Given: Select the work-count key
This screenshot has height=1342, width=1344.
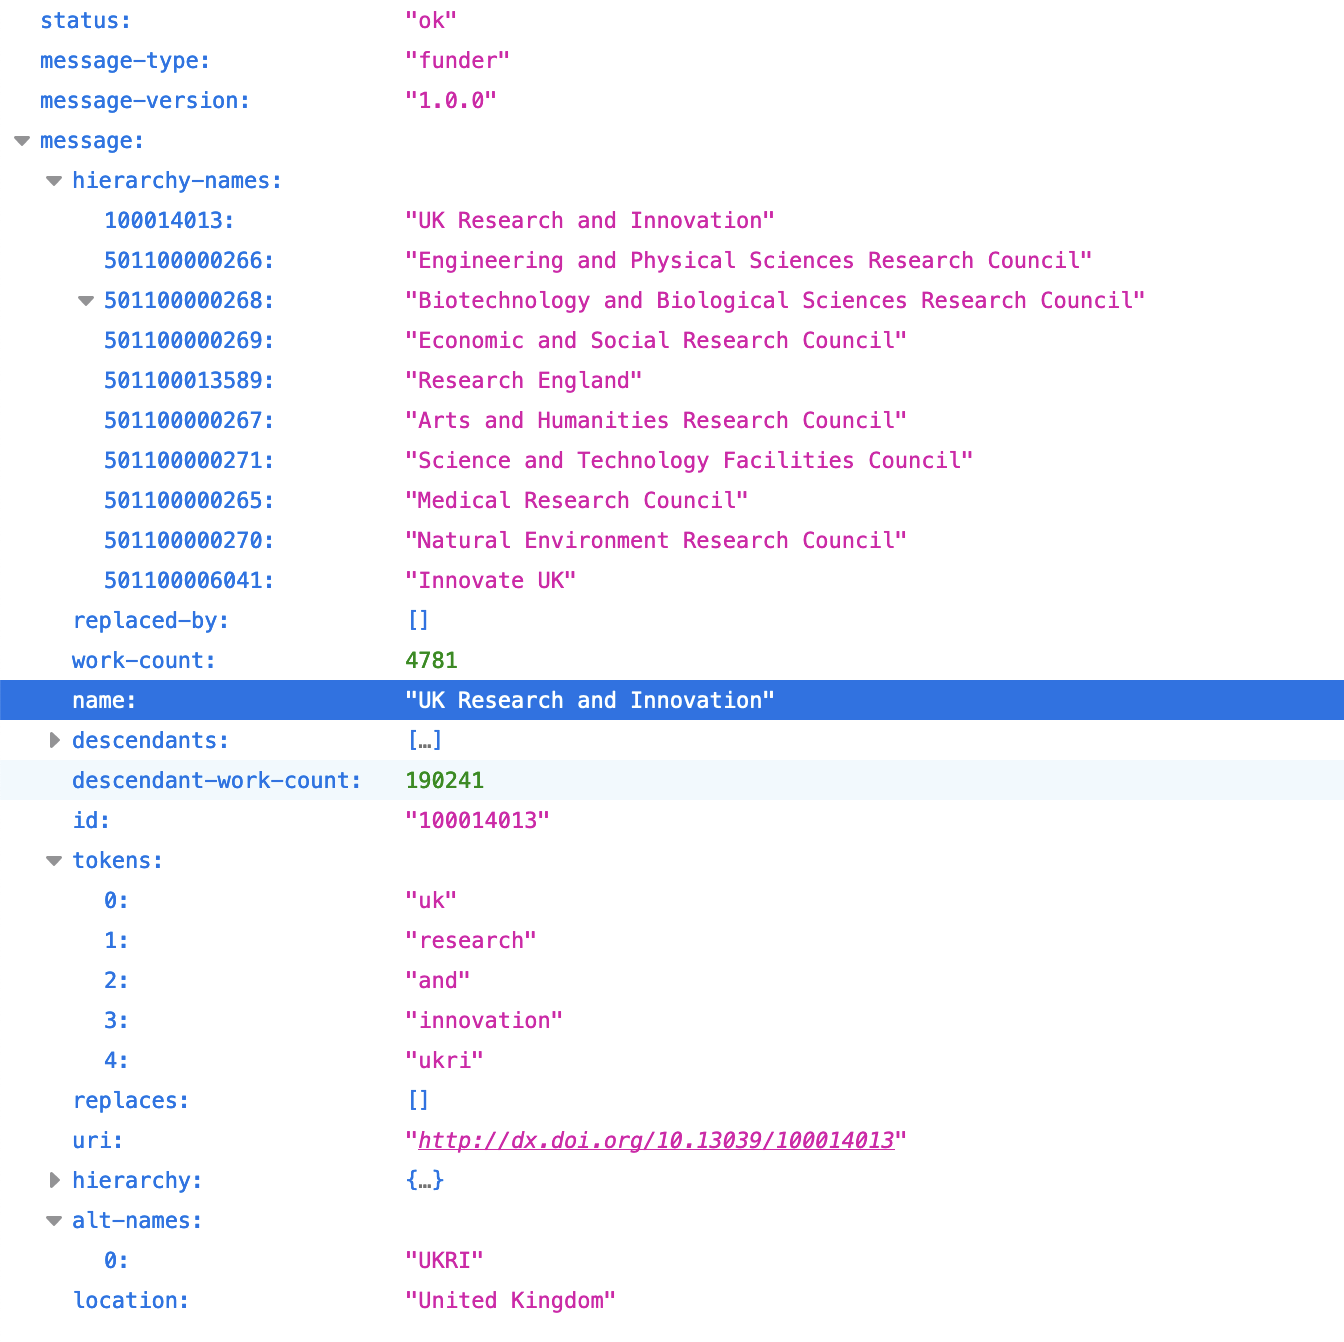Looking at the screenshot, I should pos(143,660).
